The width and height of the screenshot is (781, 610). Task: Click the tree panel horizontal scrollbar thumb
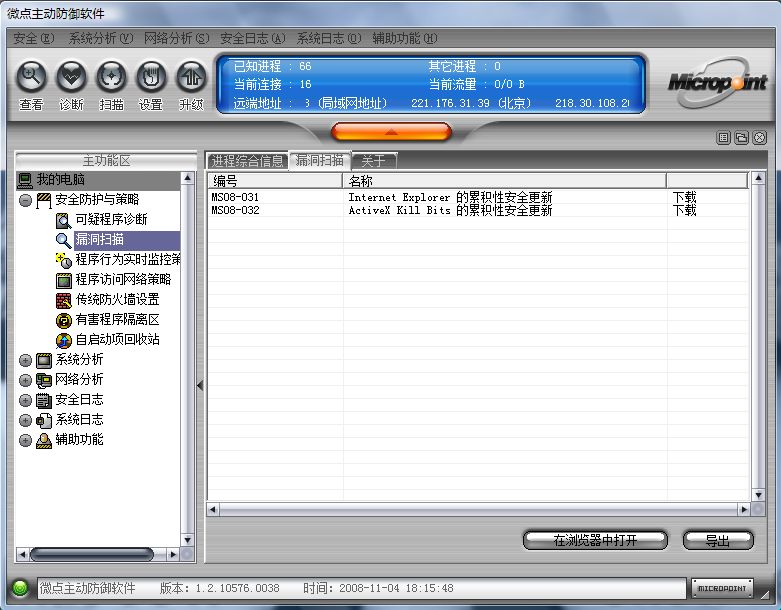point(92,554)
